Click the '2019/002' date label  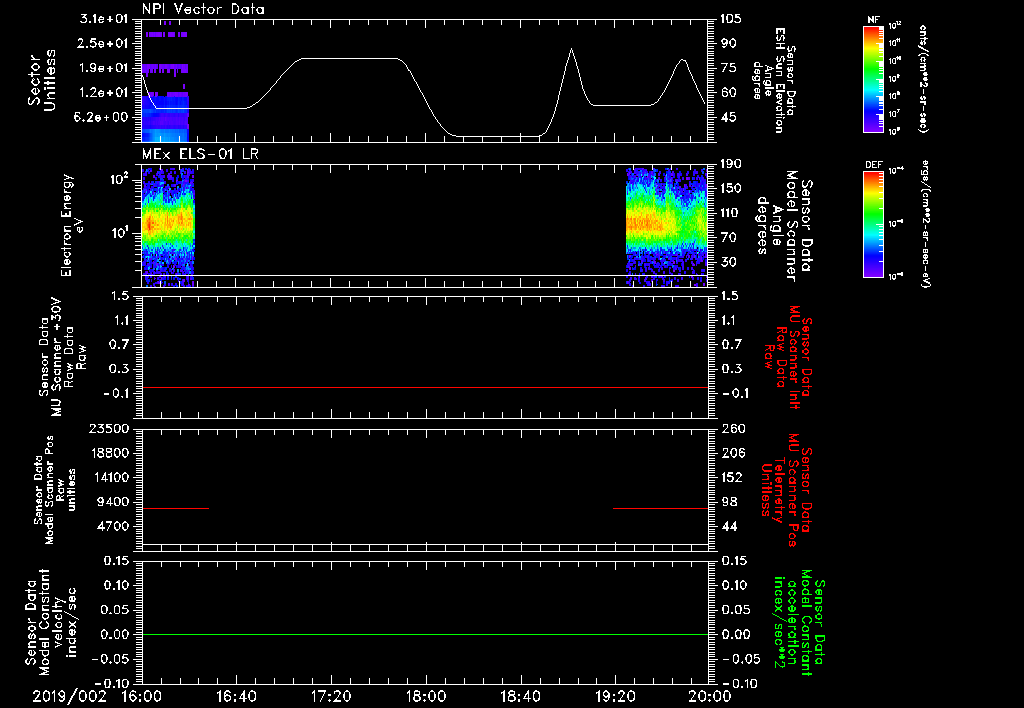coord(69,696)
